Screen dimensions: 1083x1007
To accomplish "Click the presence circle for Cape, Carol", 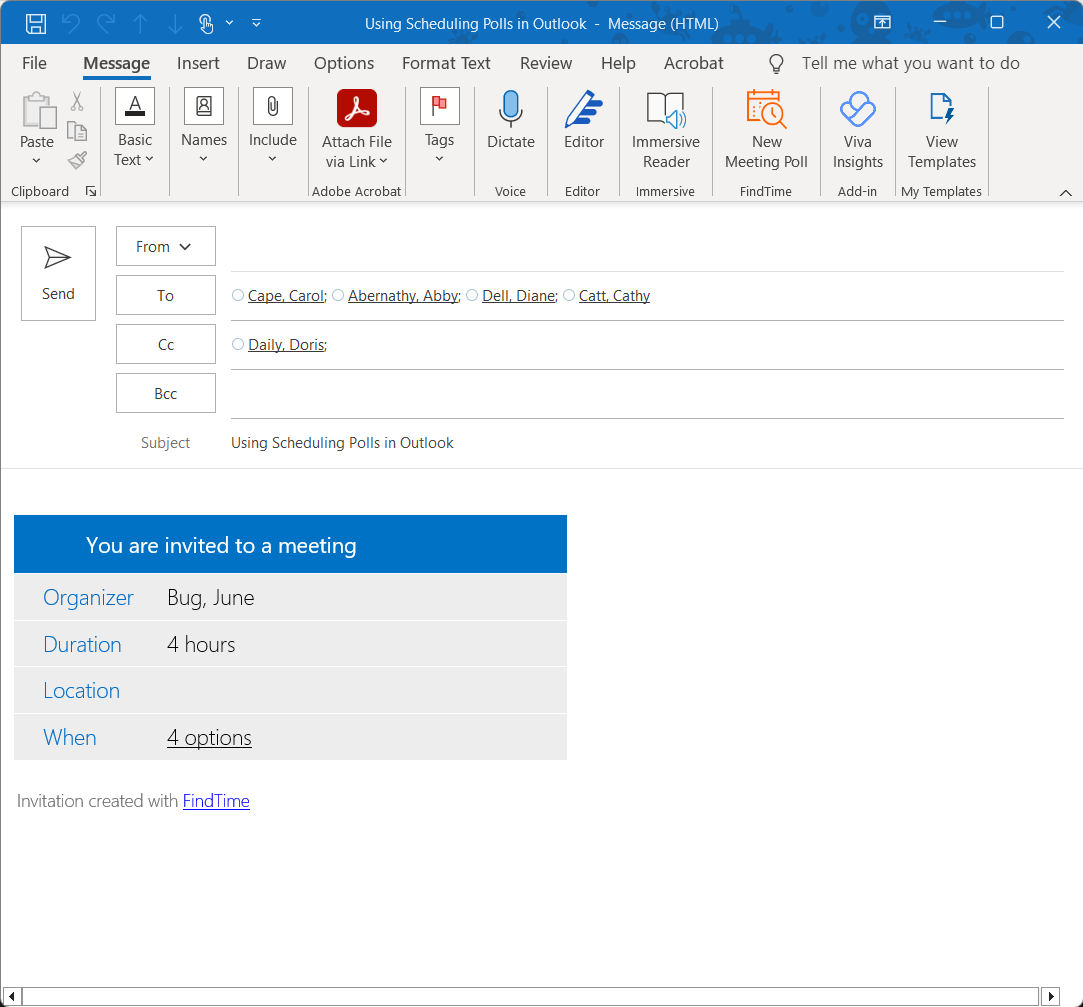I will [238, 296].
